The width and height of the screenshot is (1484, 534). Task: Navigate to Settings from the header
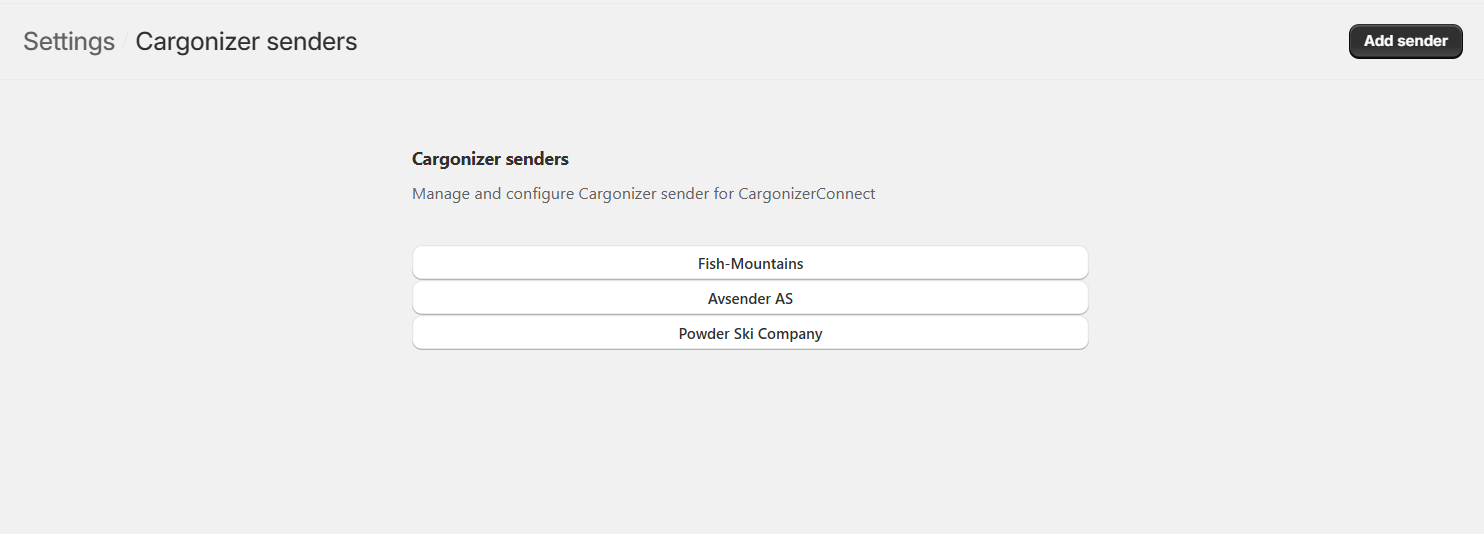tap(69, 41)
